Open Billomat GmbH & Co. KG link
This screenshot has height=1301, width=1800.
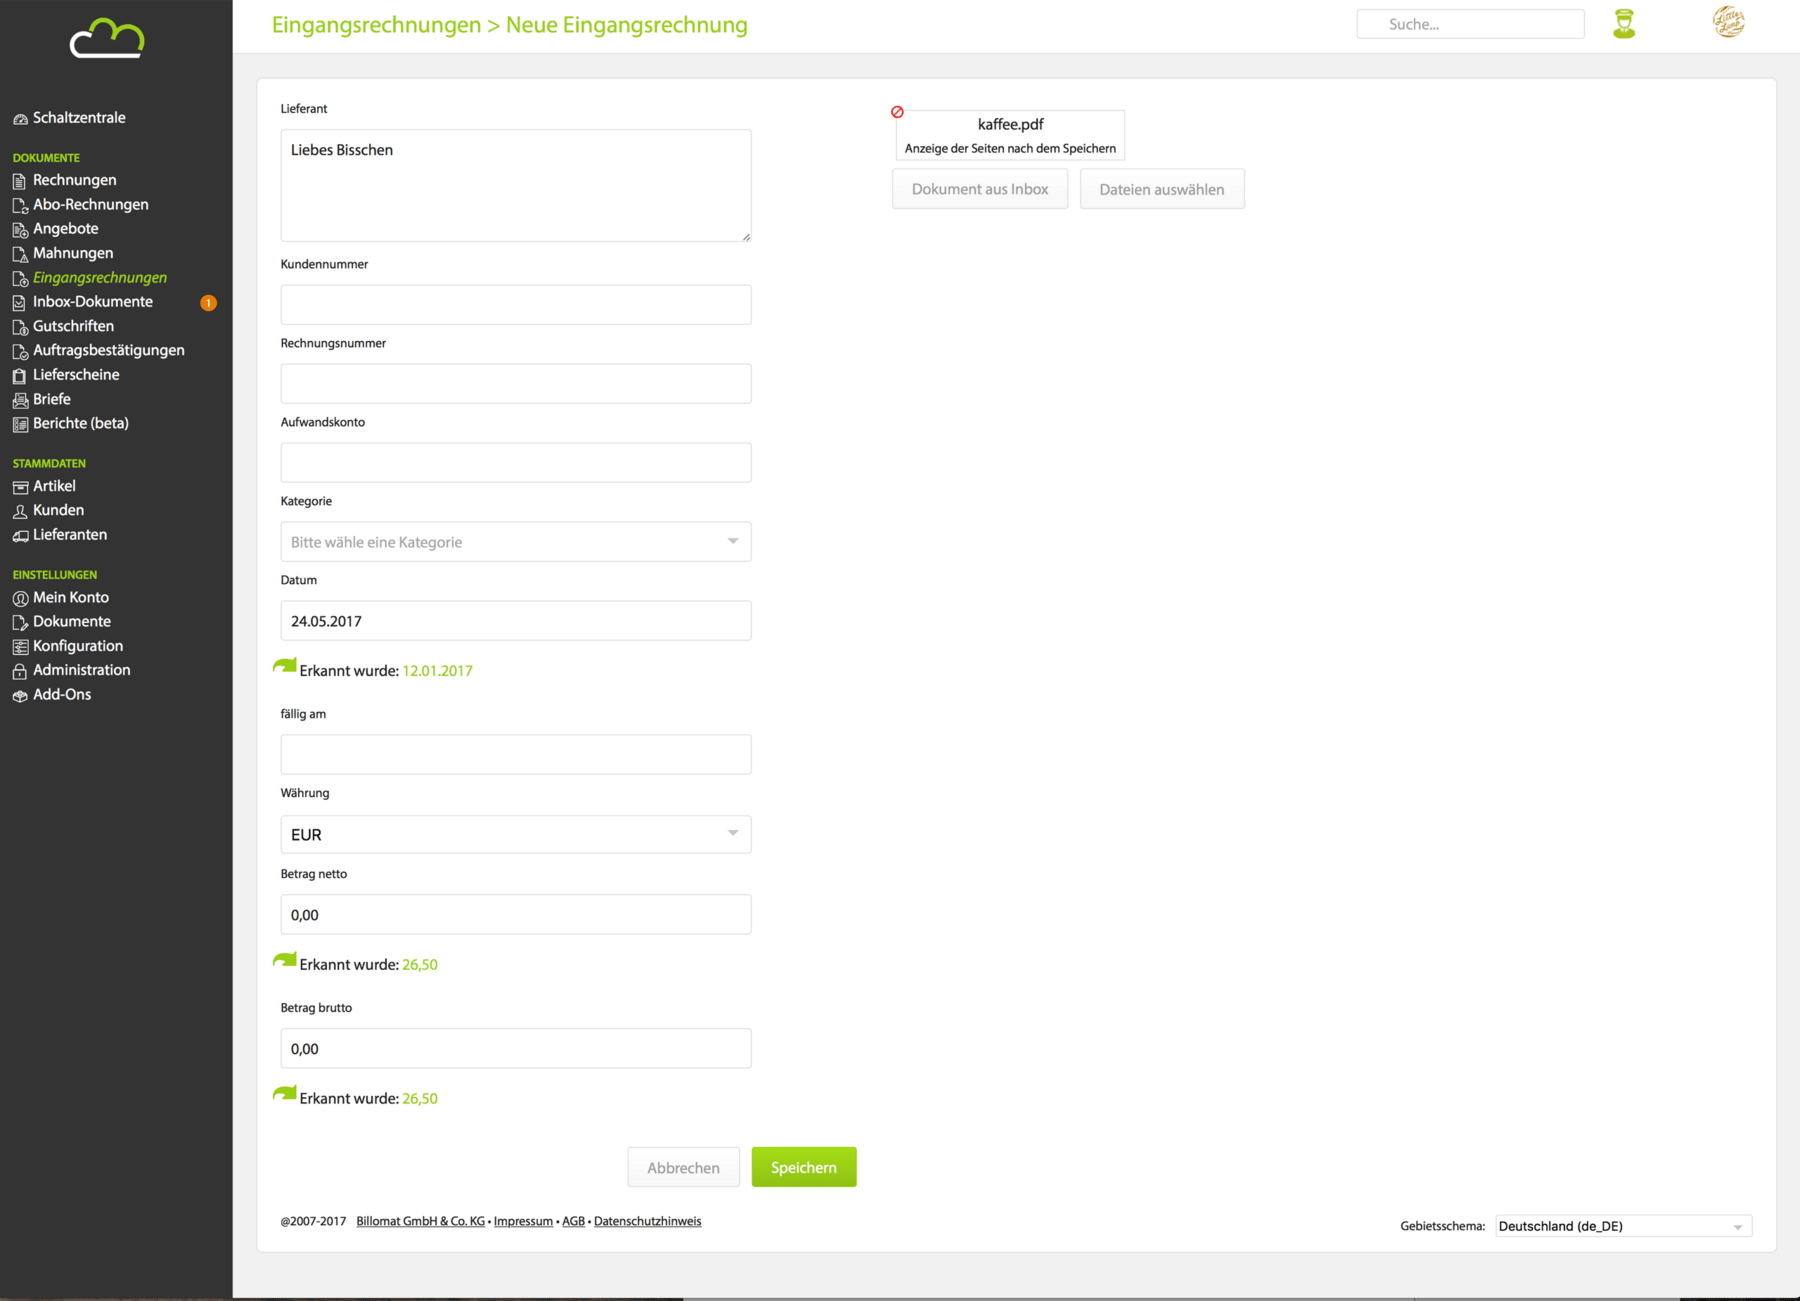pos(420,1221)
